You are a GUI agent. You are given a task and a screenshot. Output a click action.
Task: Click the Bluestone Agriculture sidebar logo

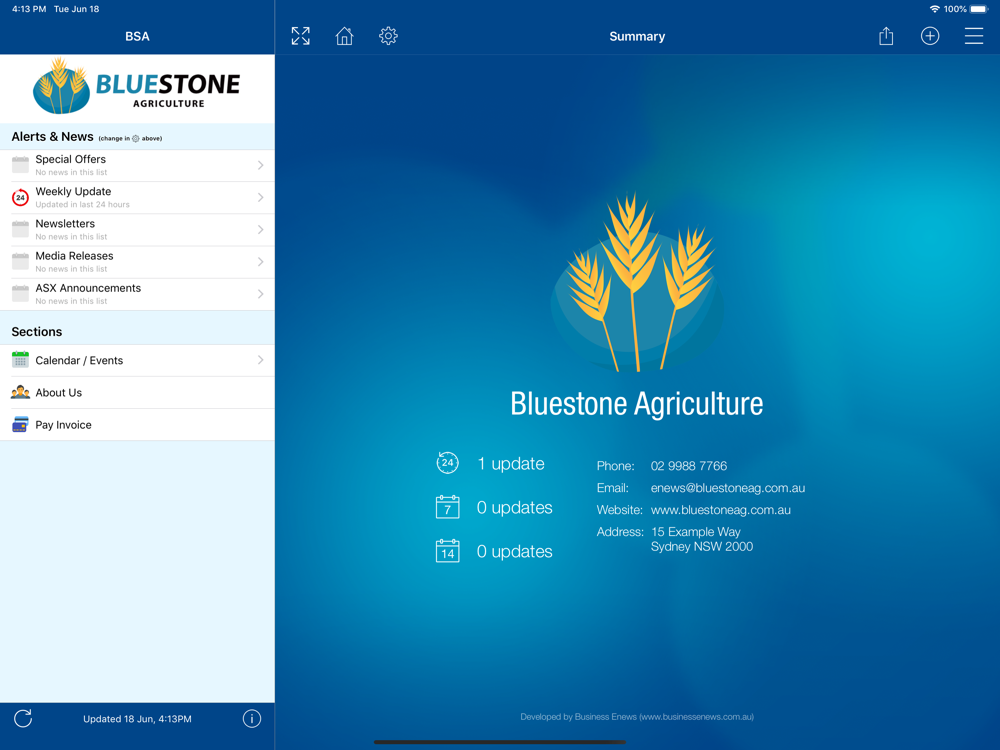(x=136, y=86)
